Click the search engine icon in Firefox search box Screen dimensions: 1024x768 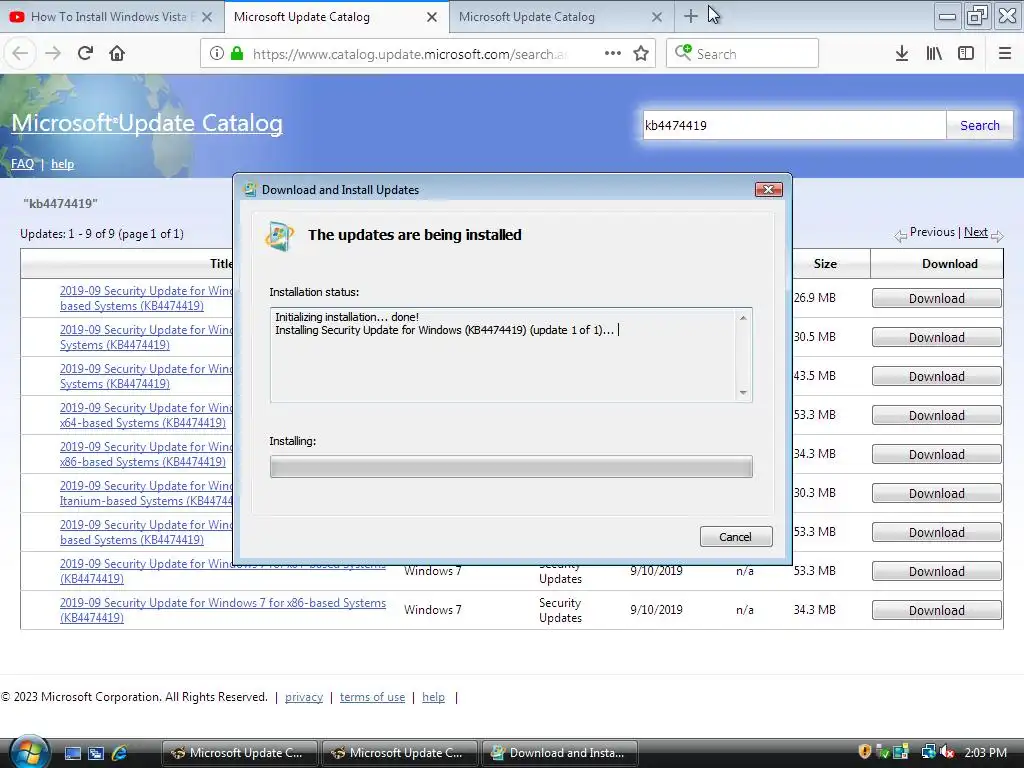pyautogui.click(x=683, y=52)
